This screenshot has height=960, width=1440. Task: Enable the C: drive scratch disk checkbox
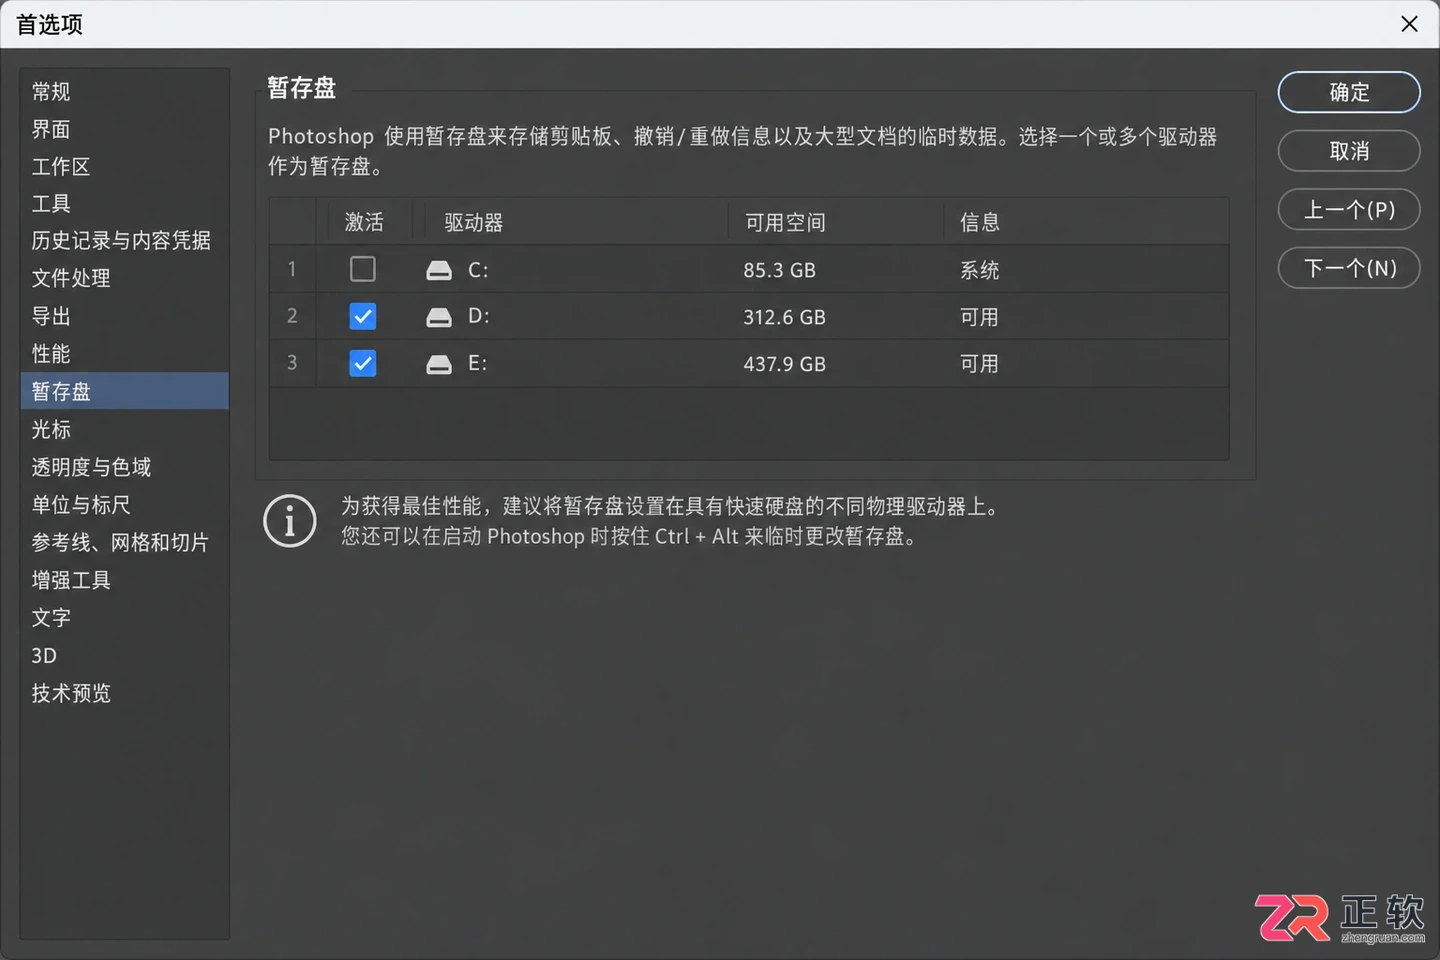click(x=363, y=269)
